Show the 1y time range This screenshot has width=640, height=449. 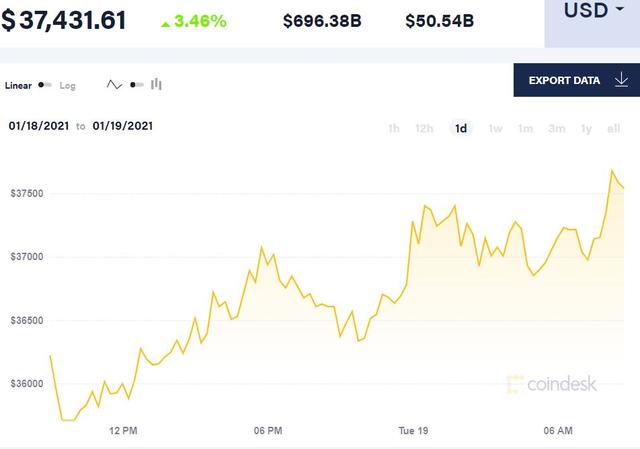click(x=586, y=128)
